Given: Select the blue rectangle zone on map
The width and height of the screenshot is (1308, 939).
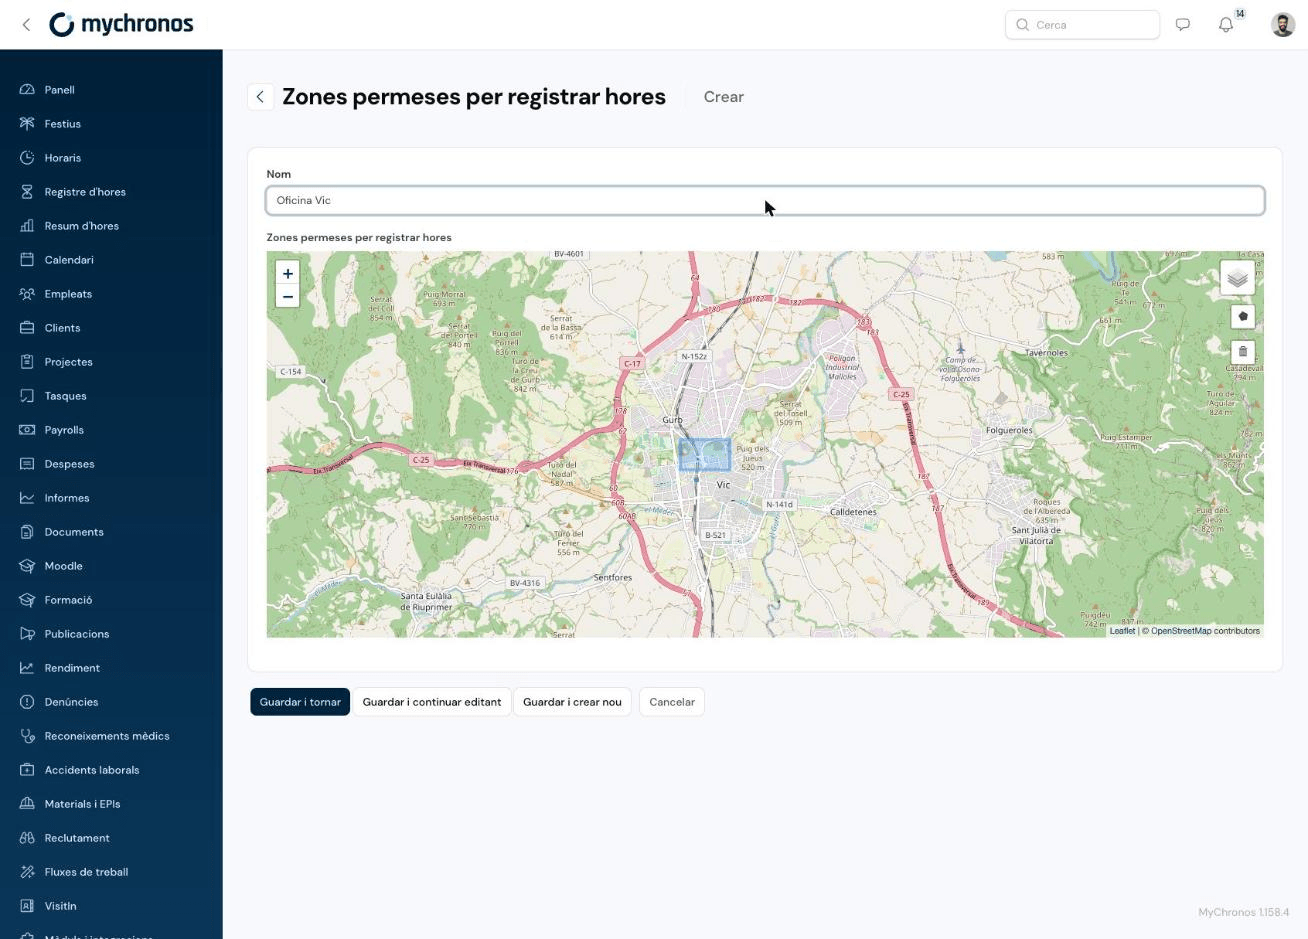Looking at the screenshot, I should click(705, 455).
